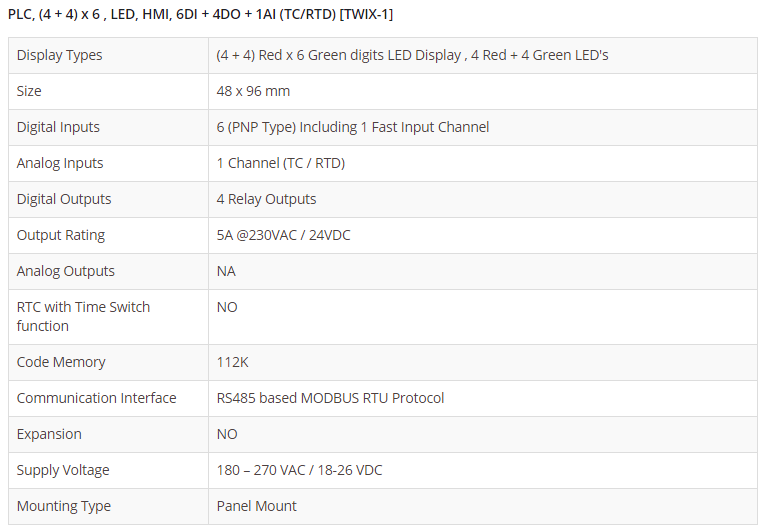Select the "48 x 96 mm" value cell
Image resolution: width=769 pixels, height=531 pixels.
pyautogui.click(x=253, y=91)
